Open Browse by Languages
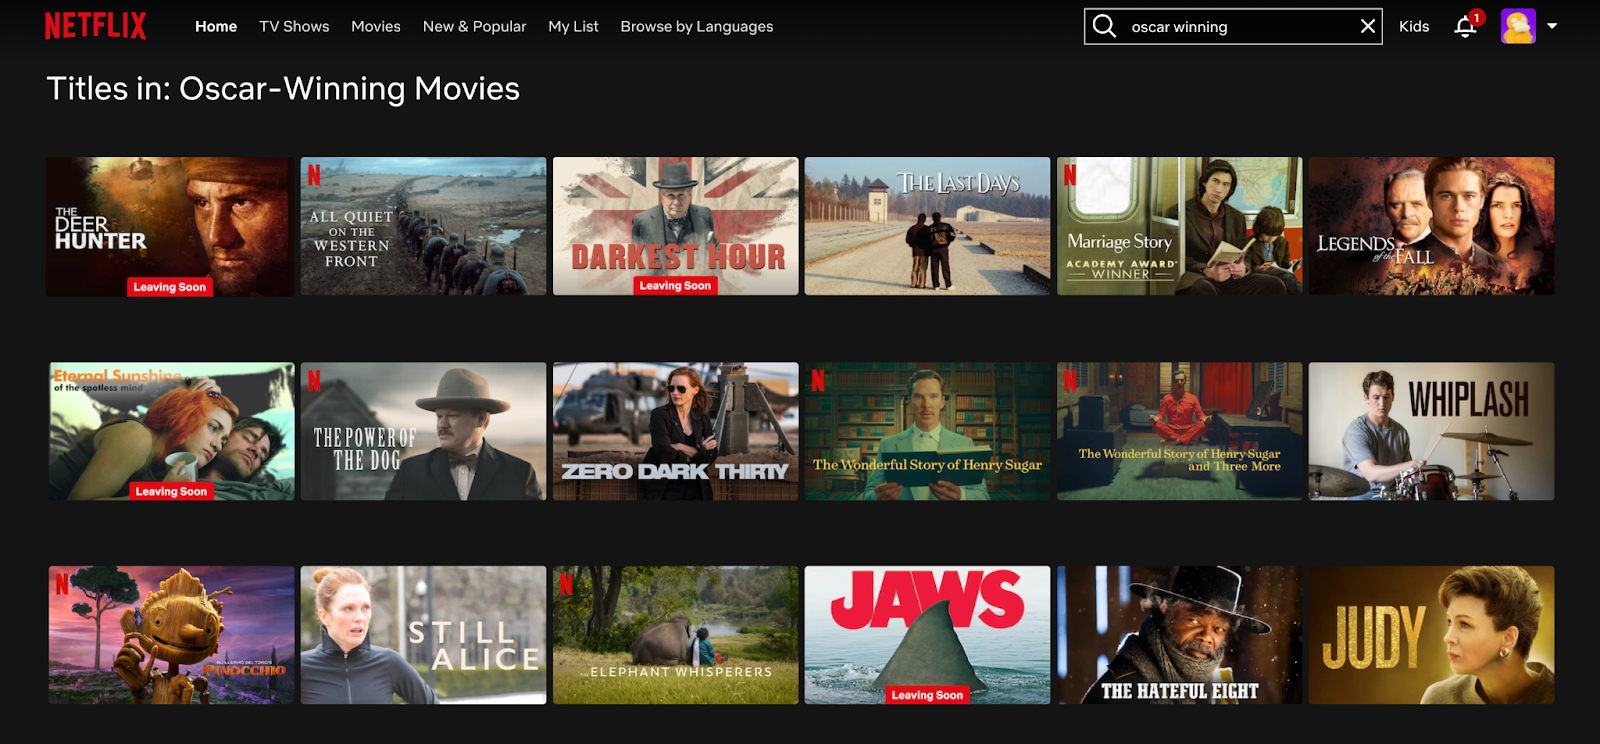 [x=697, y=26]
